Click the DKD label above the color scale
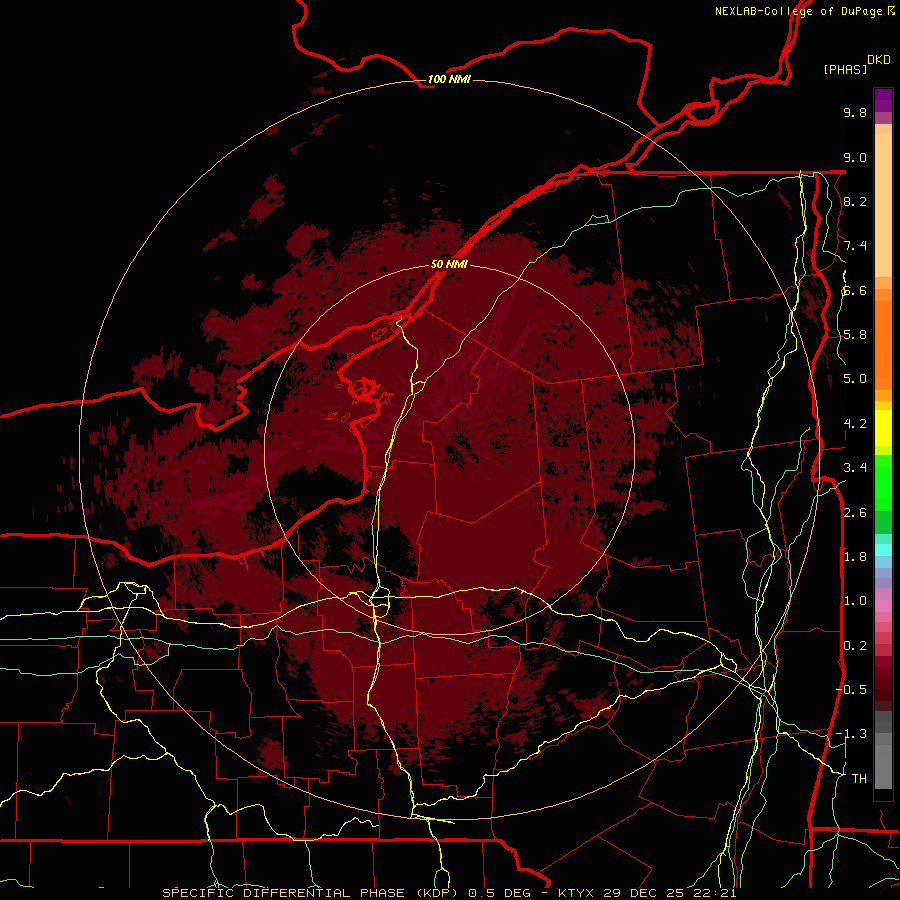The image size is (900, 900). (x=878, y=59)
